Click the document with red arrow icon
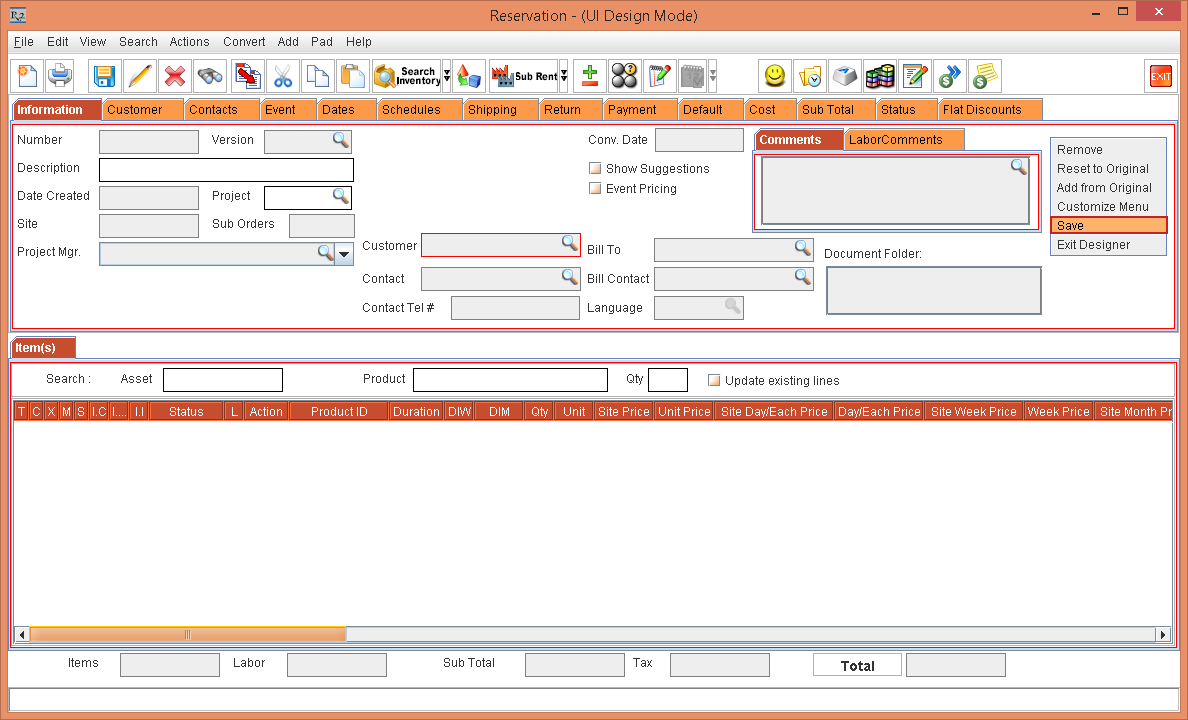This screenshot has height=720, width=1188. point(247,76)
